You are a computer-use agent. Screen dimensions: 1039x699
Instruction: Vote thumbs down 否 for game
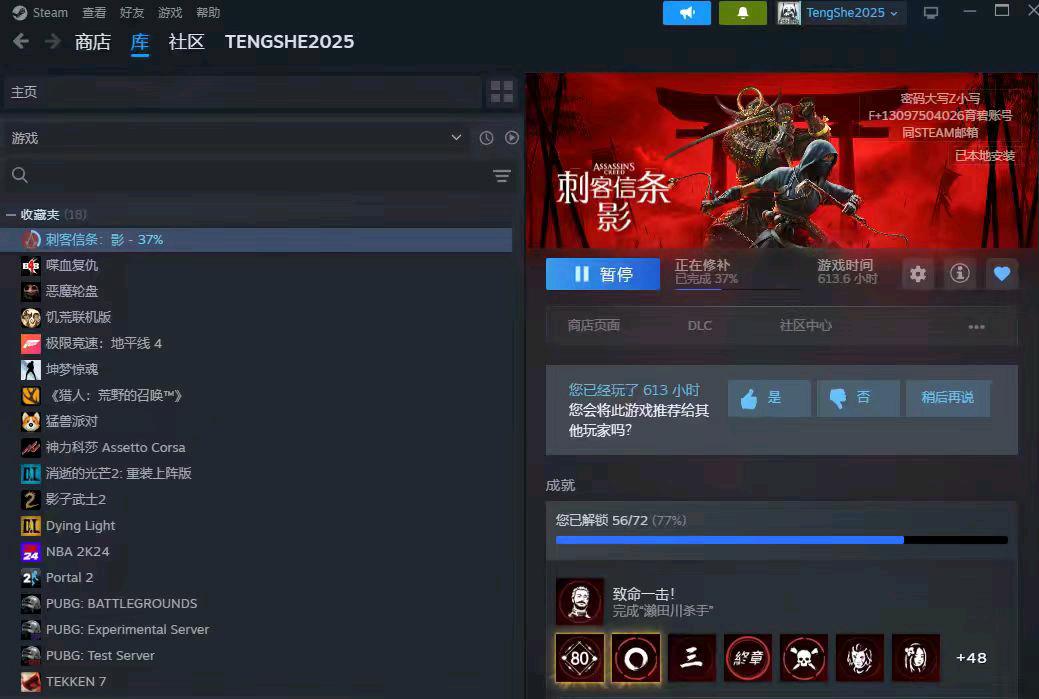point(858,398)
